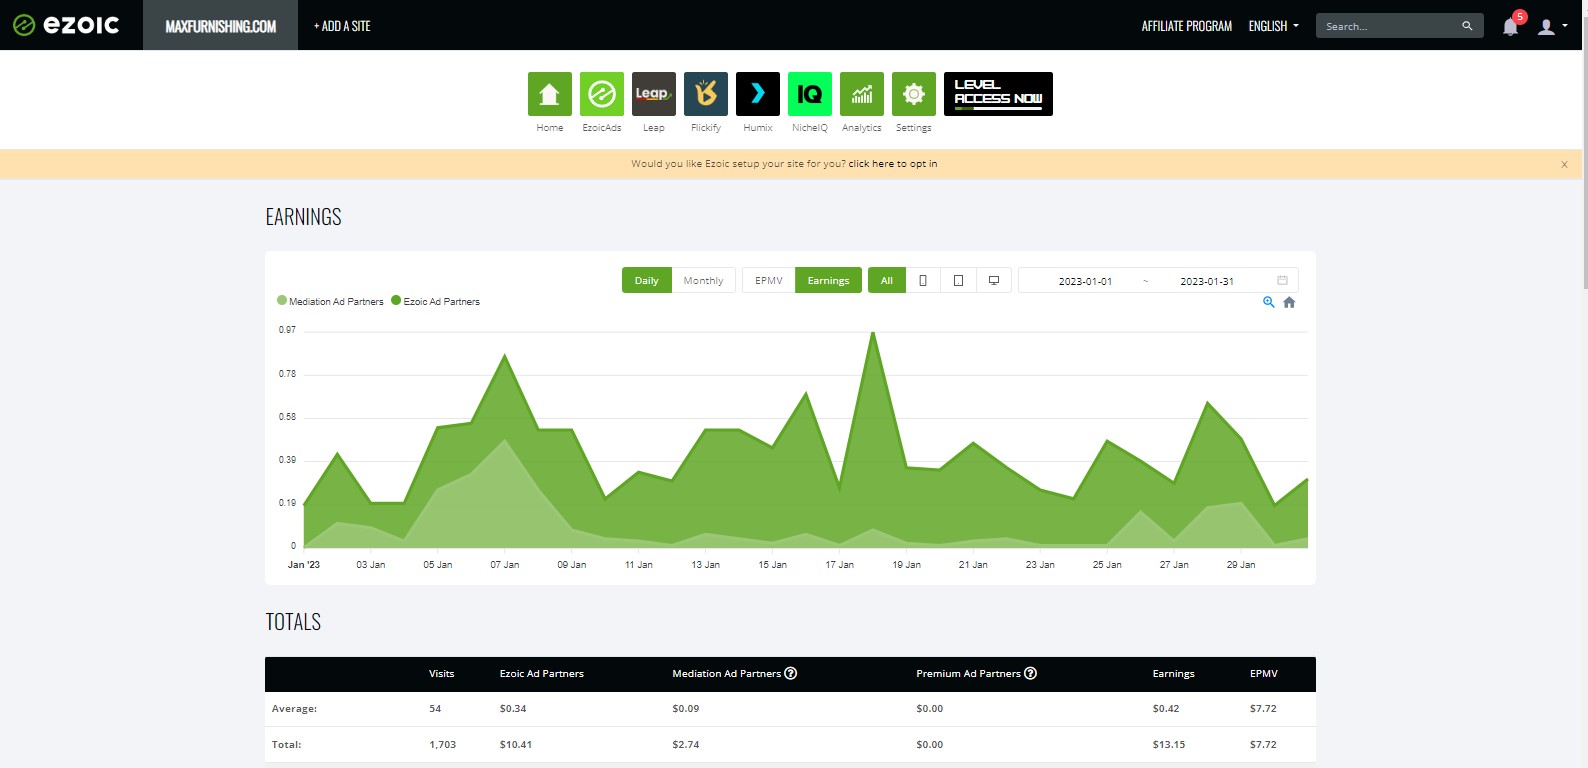Expand the English language dropdown

[1273, 26]
